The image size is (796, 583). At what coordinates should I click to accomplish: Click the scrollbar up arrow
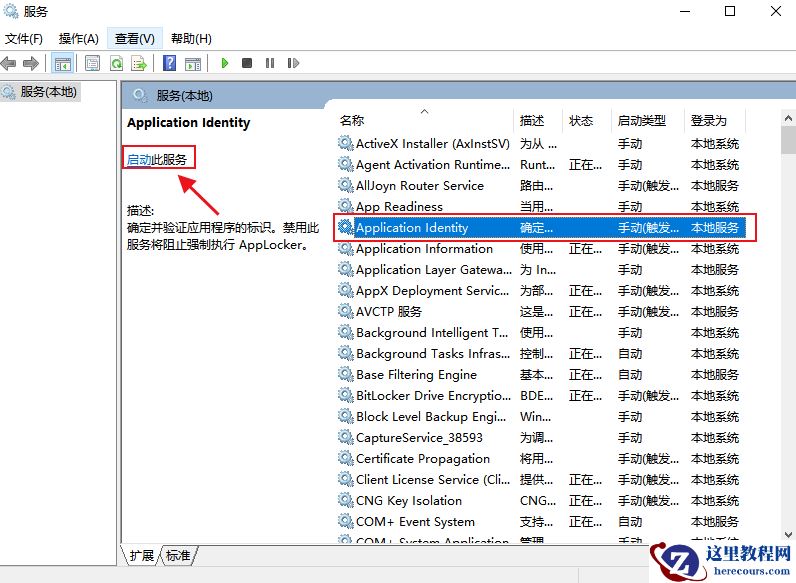(788, 119)
